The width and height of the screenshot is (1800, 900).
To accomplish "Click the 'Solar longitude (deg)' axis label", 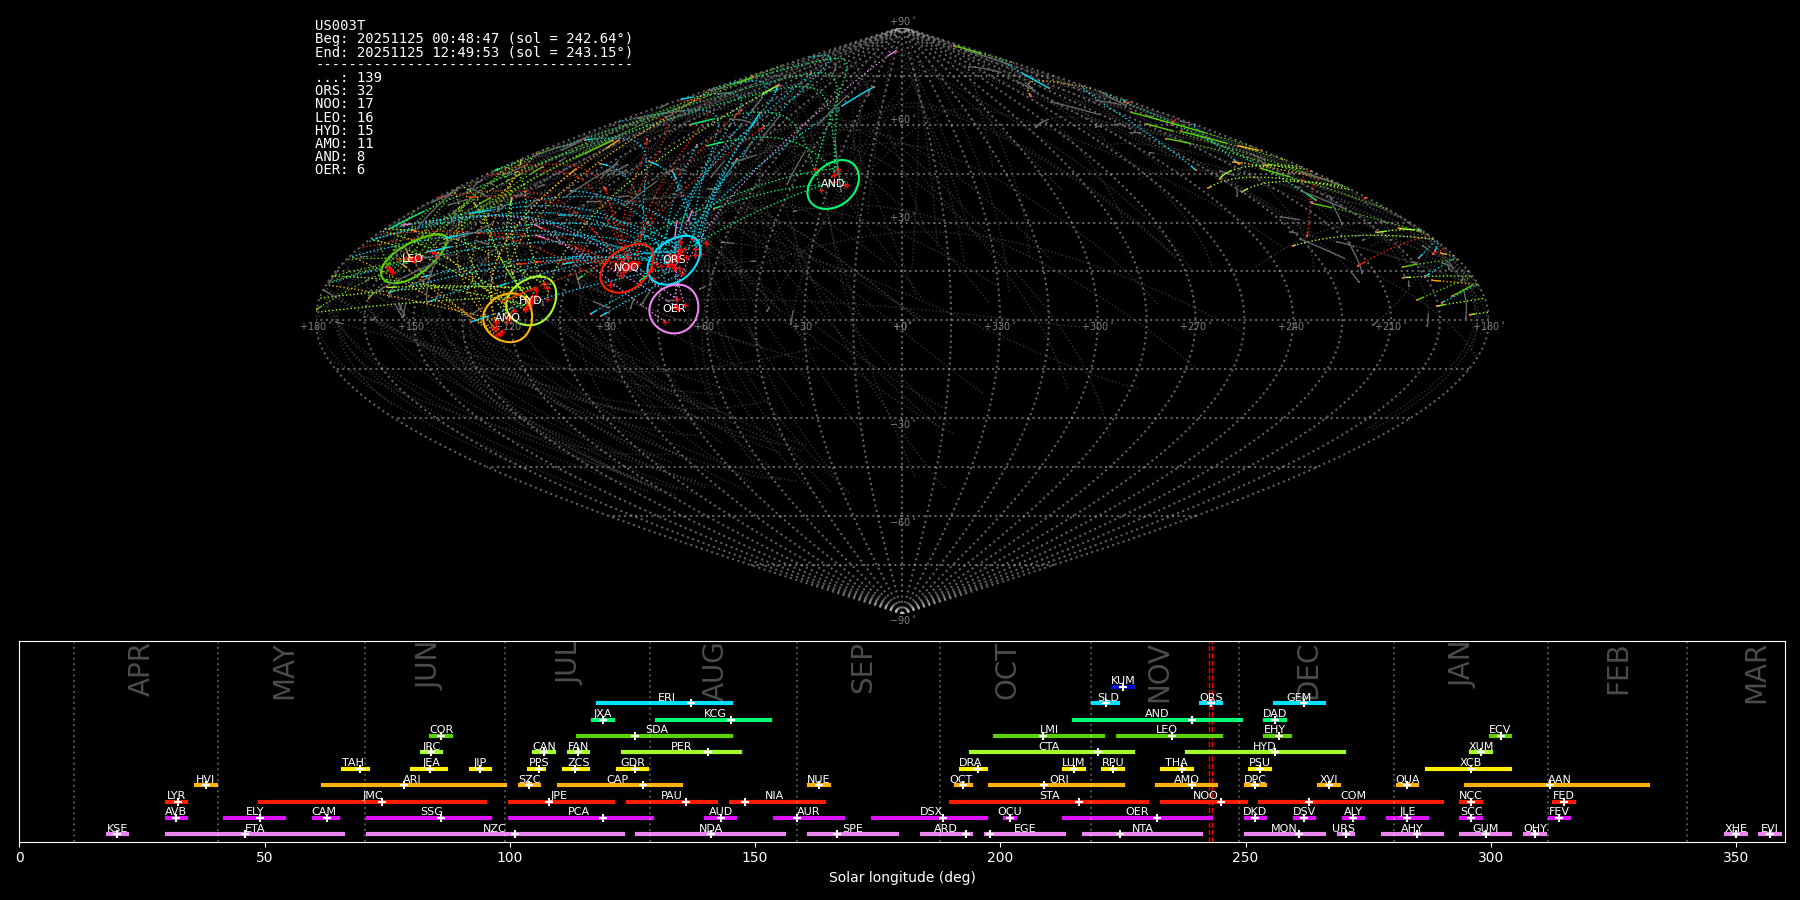I will pyautogui.click(x=902, y=878).
